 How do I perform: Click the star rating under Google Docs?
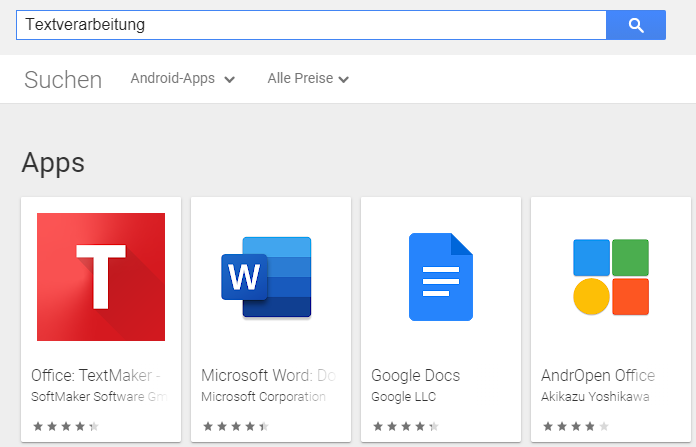click(x=406, y=427)
